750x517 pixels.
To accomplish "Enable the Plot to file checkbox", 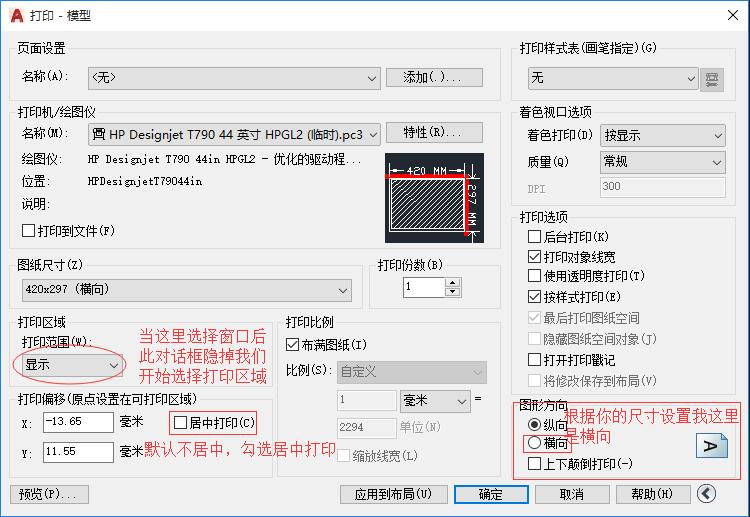I will [x=28, y=231].
